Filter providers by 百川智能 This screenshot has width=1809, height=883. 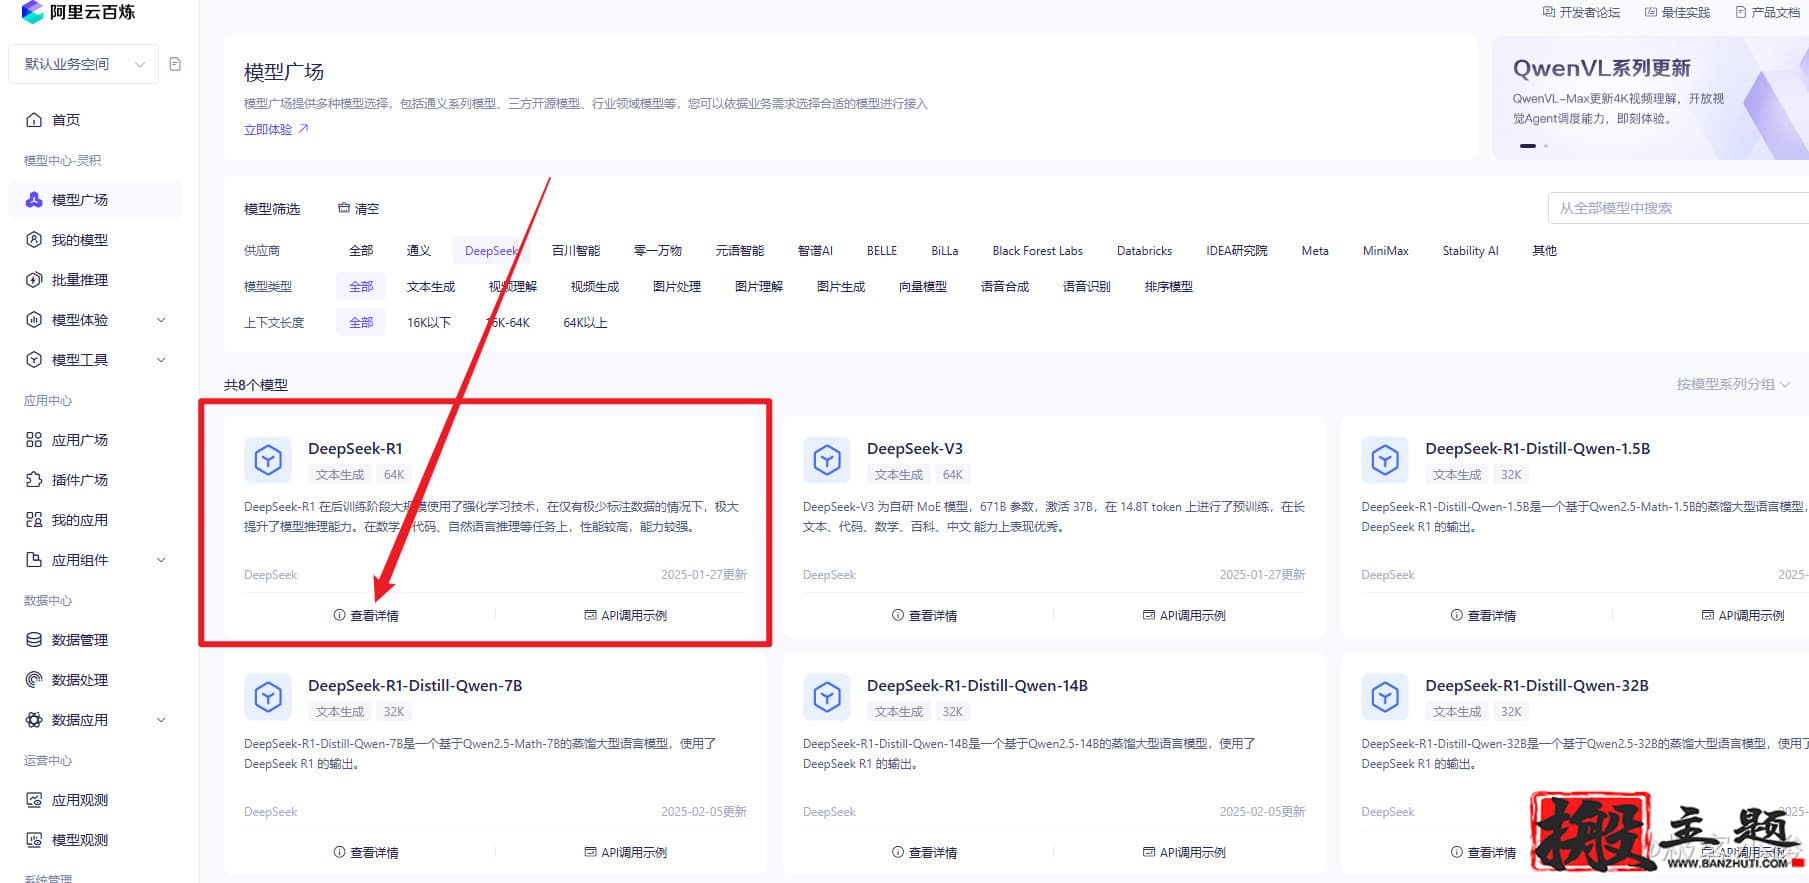click(576, 251)
